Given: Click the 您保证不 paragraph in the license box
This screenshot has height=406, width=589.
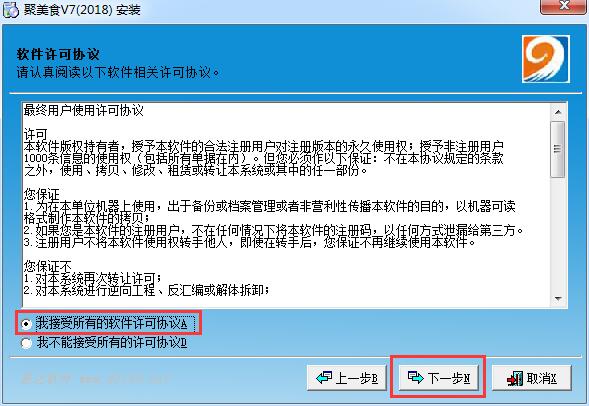Looking at the screenshot, I should [x=47, y=266].
